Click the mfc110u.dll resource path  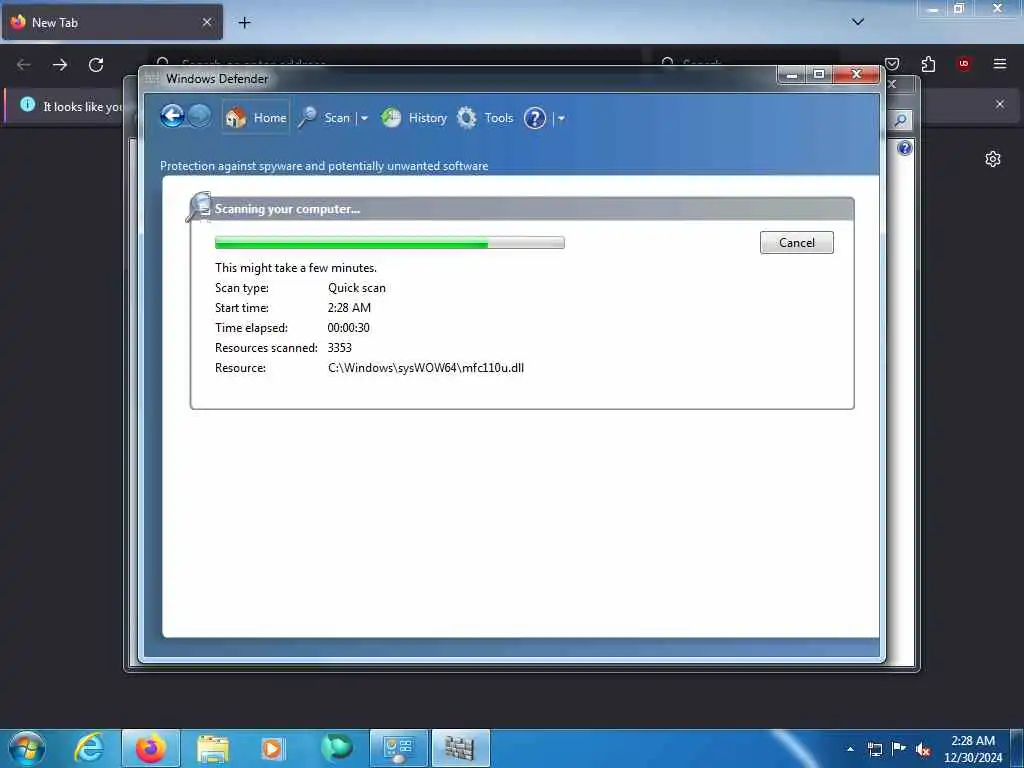pyautogui.click(x=426, y=368)
